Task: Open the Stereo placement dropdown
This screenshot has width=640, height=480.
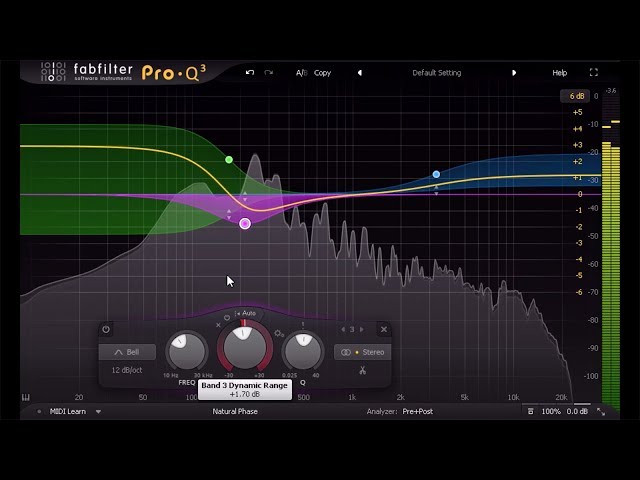Action: [362, 352]
